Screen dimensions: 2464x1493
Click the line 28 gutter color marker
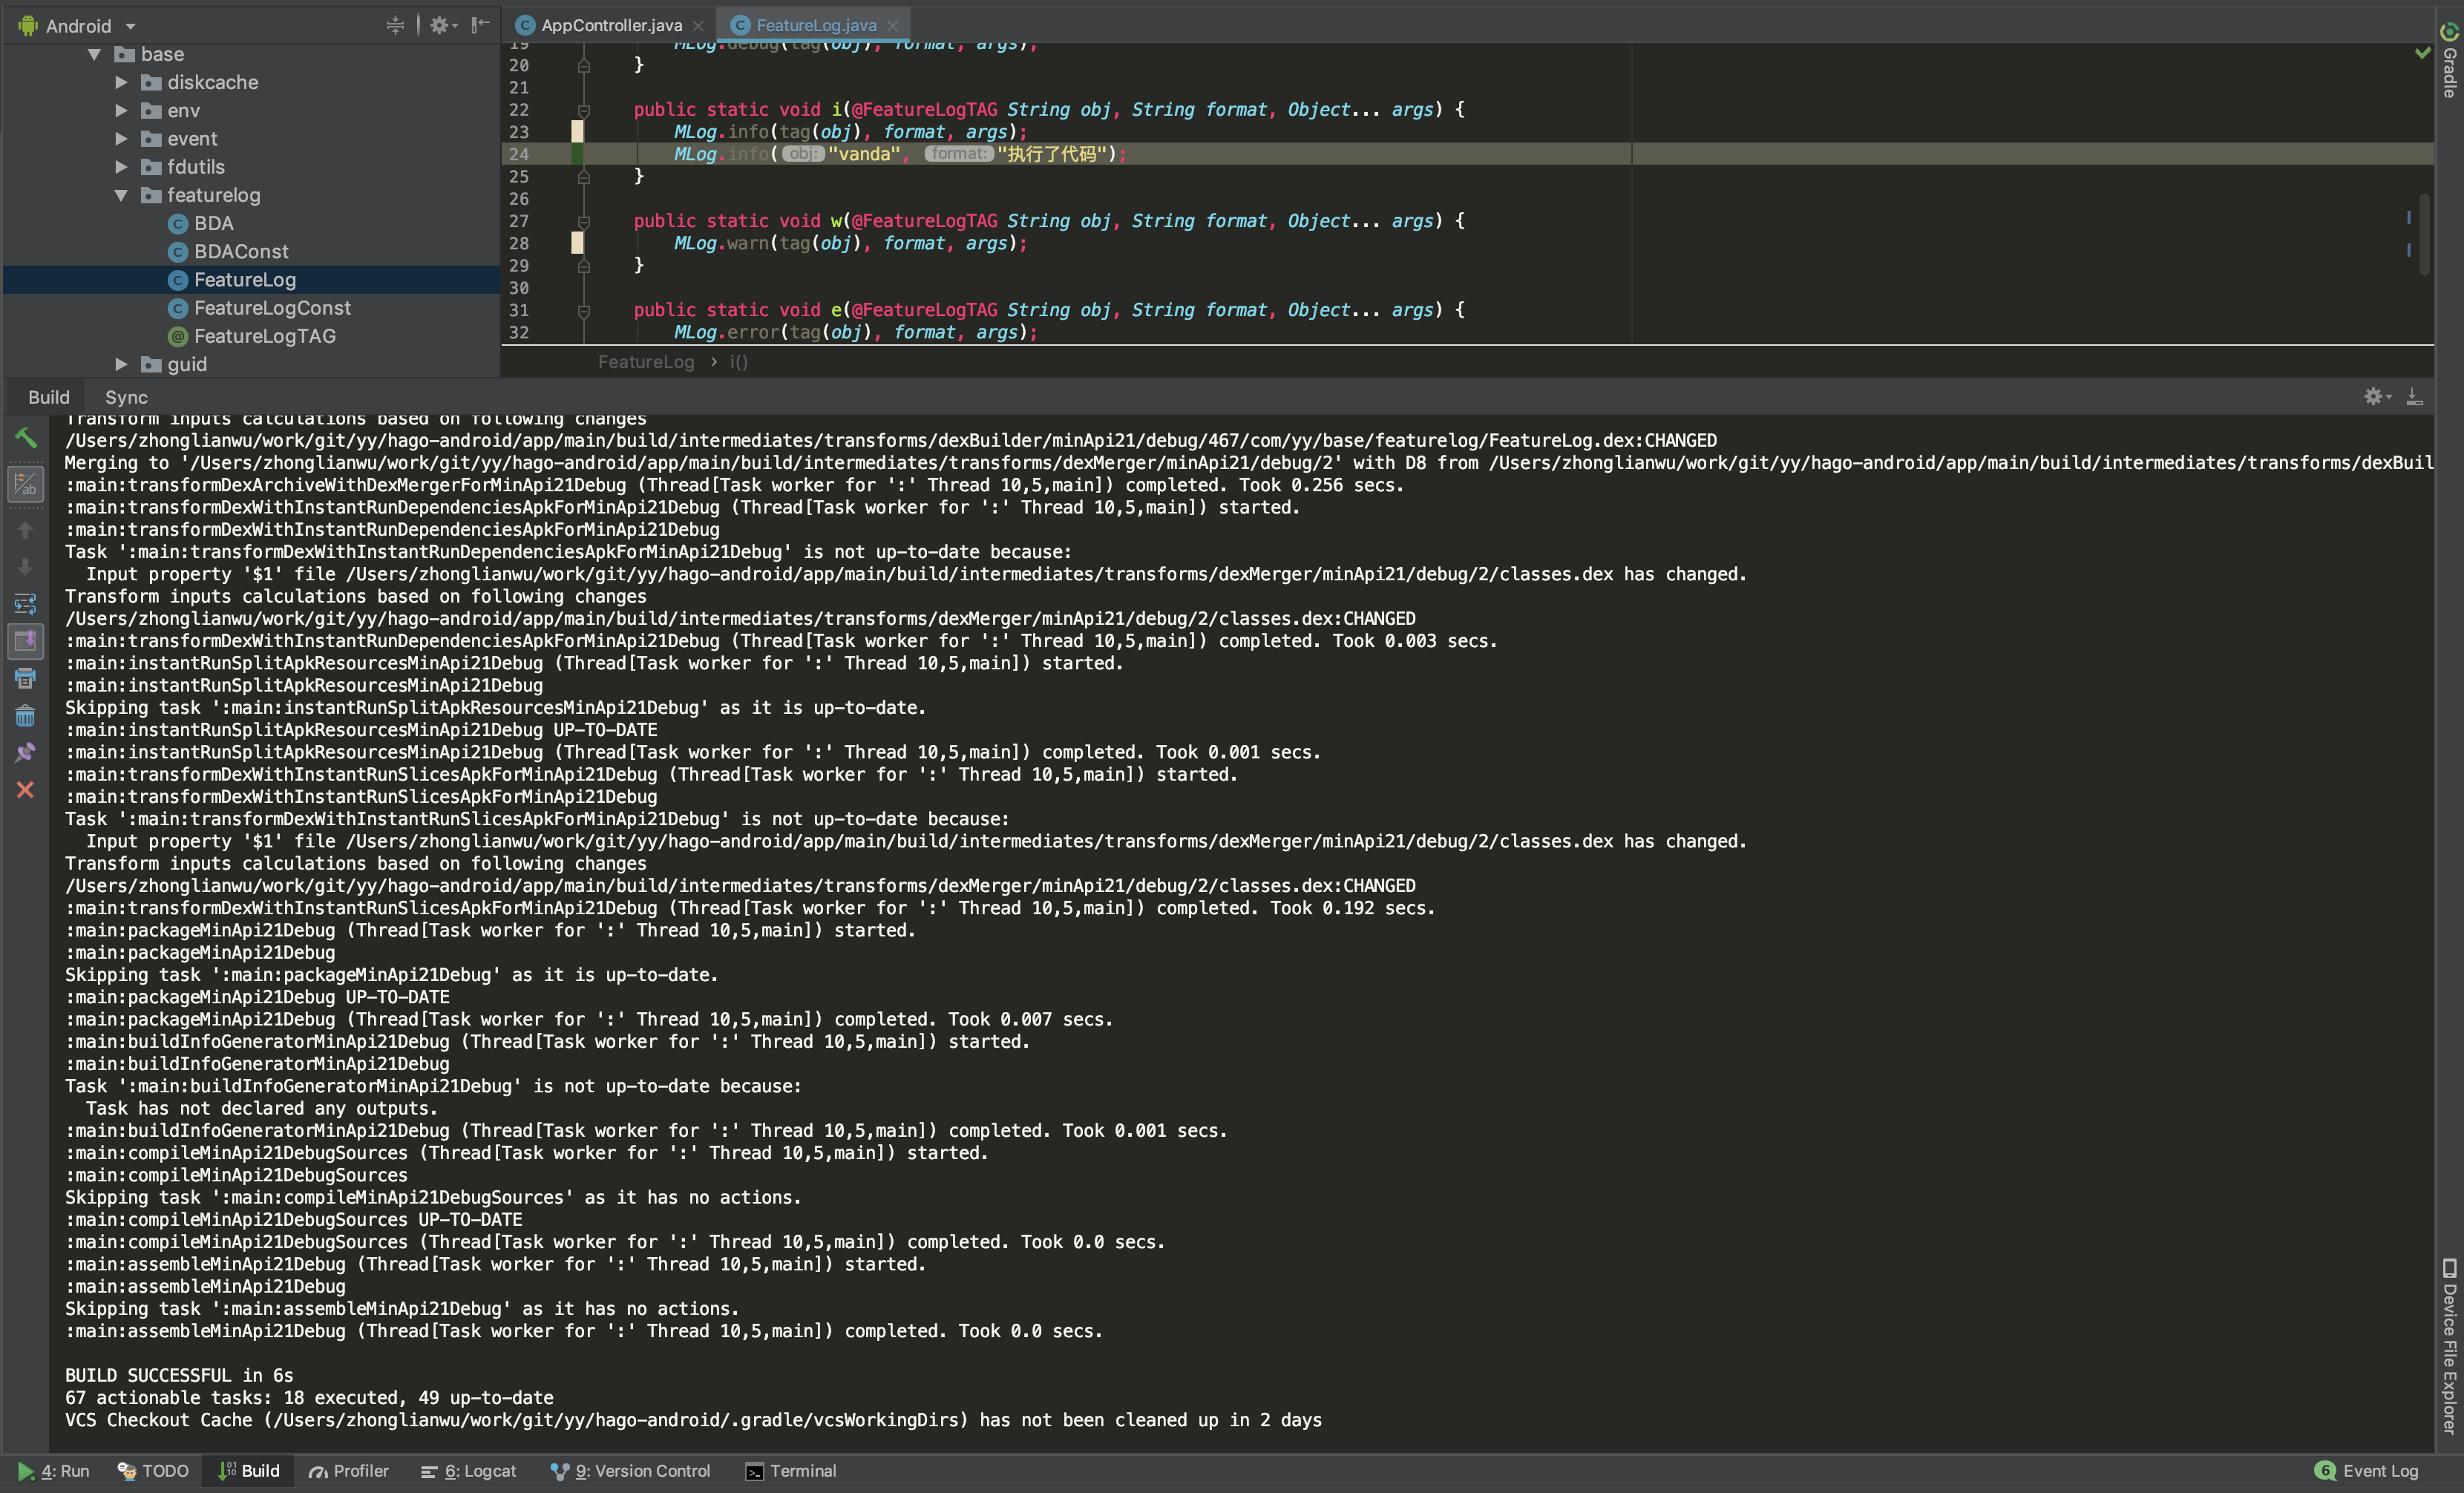coord(577,243)
